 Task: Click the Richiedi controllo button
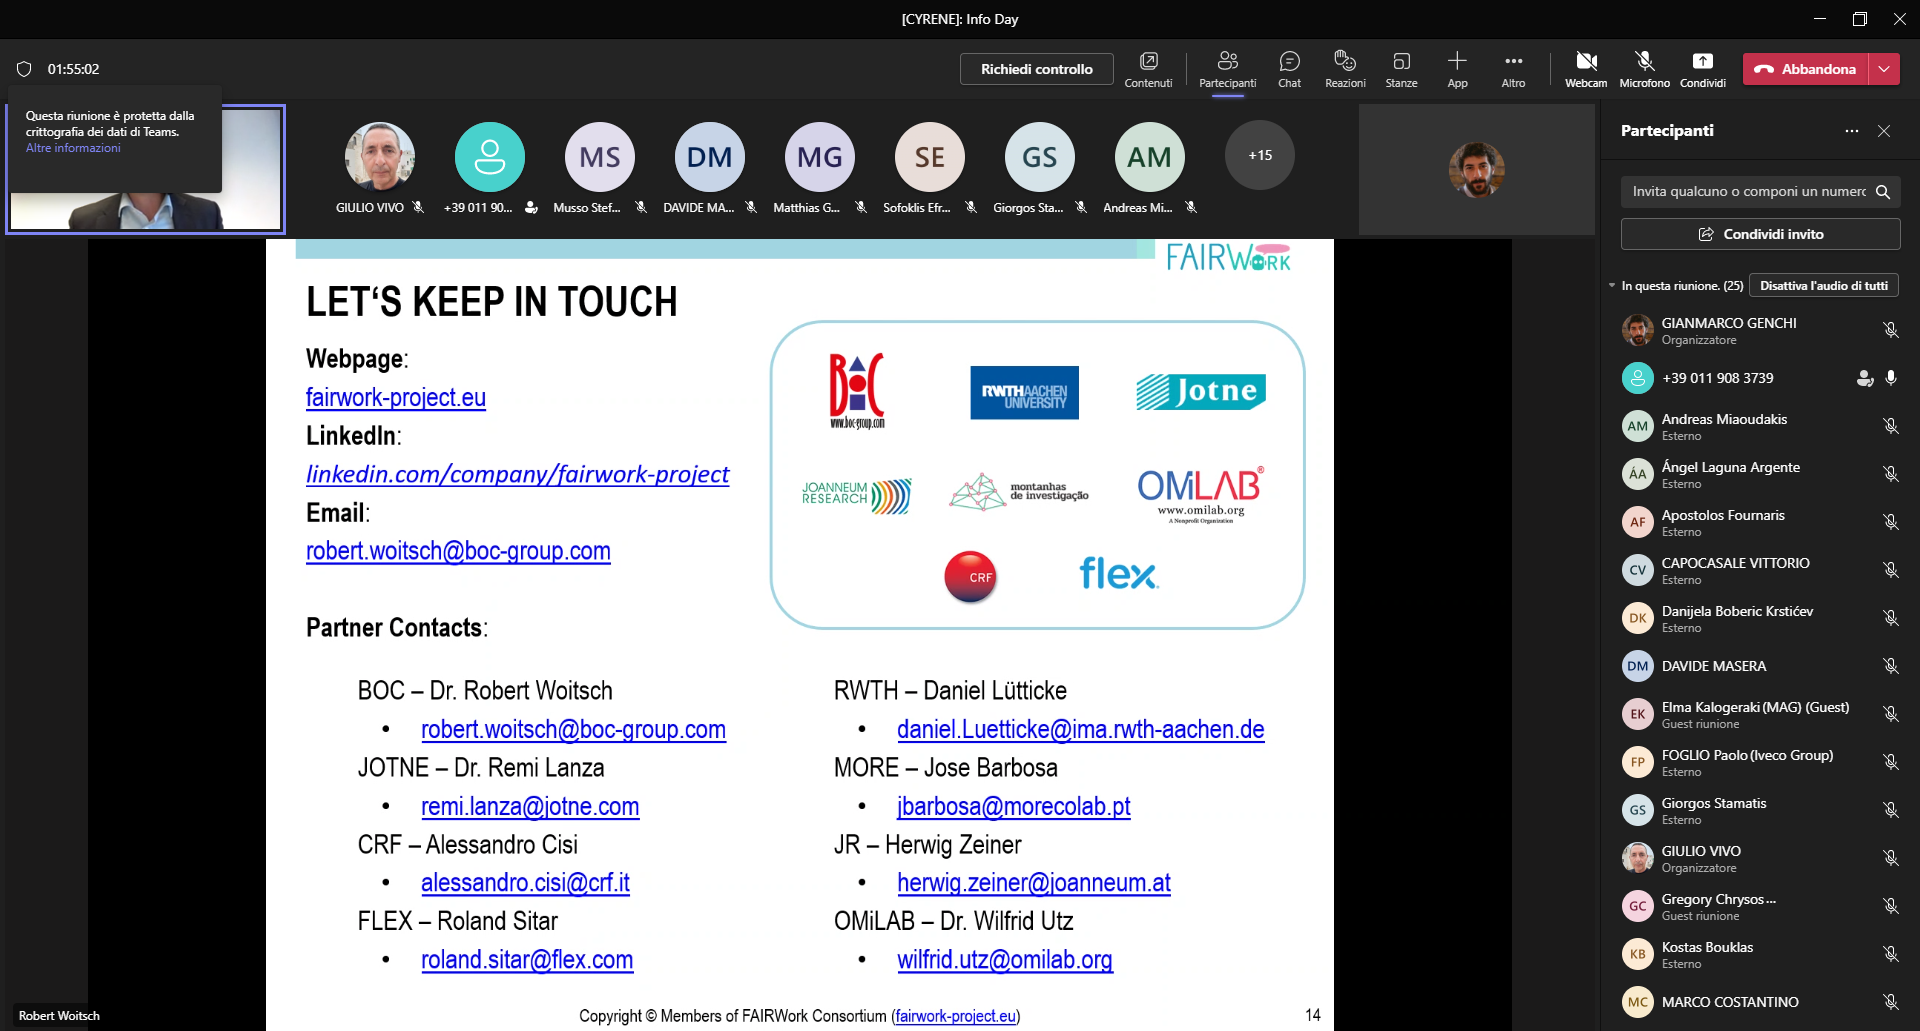coord(1036,69)
